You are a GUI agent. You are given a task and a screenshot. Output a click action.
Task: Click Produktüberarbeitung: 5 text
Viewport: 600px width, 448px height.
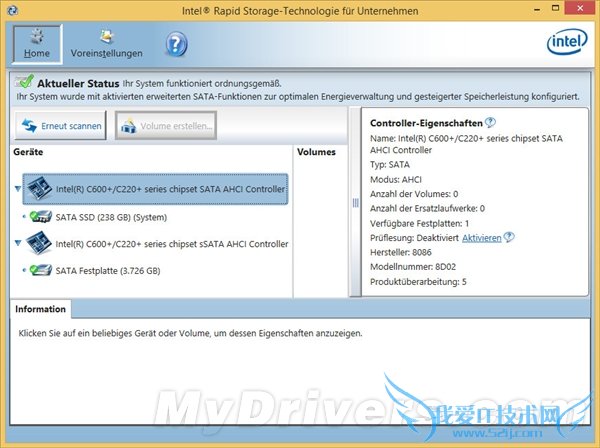tap(418, 282)
